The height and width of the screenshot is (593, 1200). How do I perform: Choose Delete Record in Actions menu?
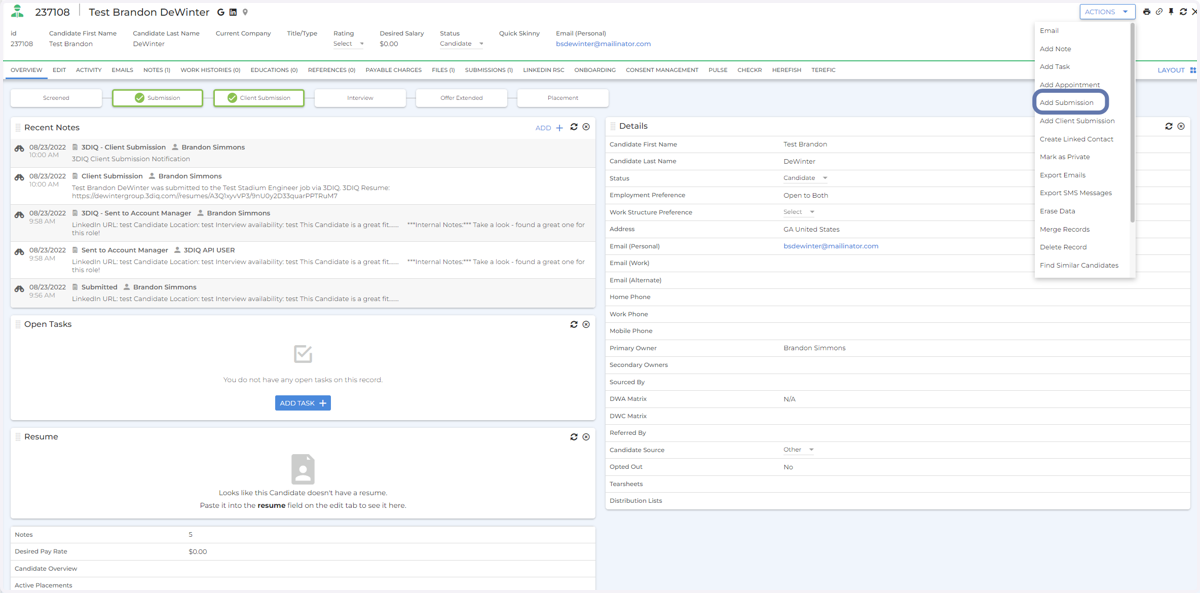coord(1063,247)
